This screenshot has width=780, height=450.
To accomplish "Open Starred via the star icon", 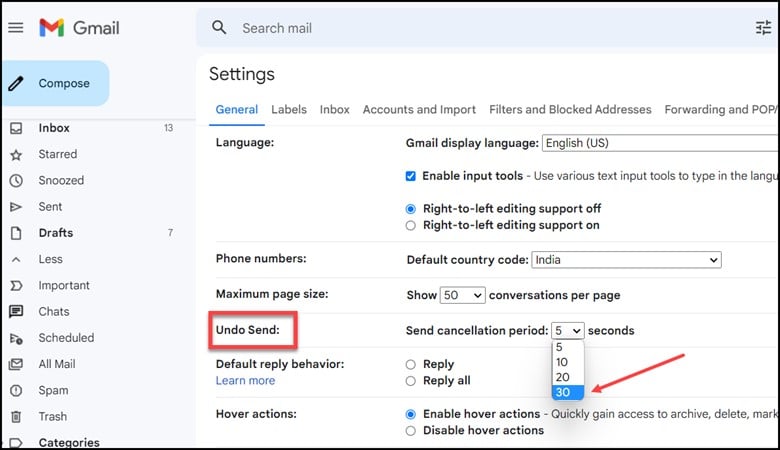I will [x=16, y=155].
